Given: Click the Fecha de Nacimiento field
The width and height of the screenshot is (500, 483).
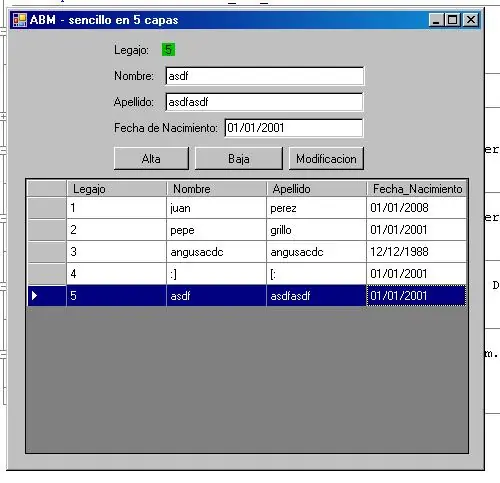Looking at the screenshot, I should pos(294,128).
